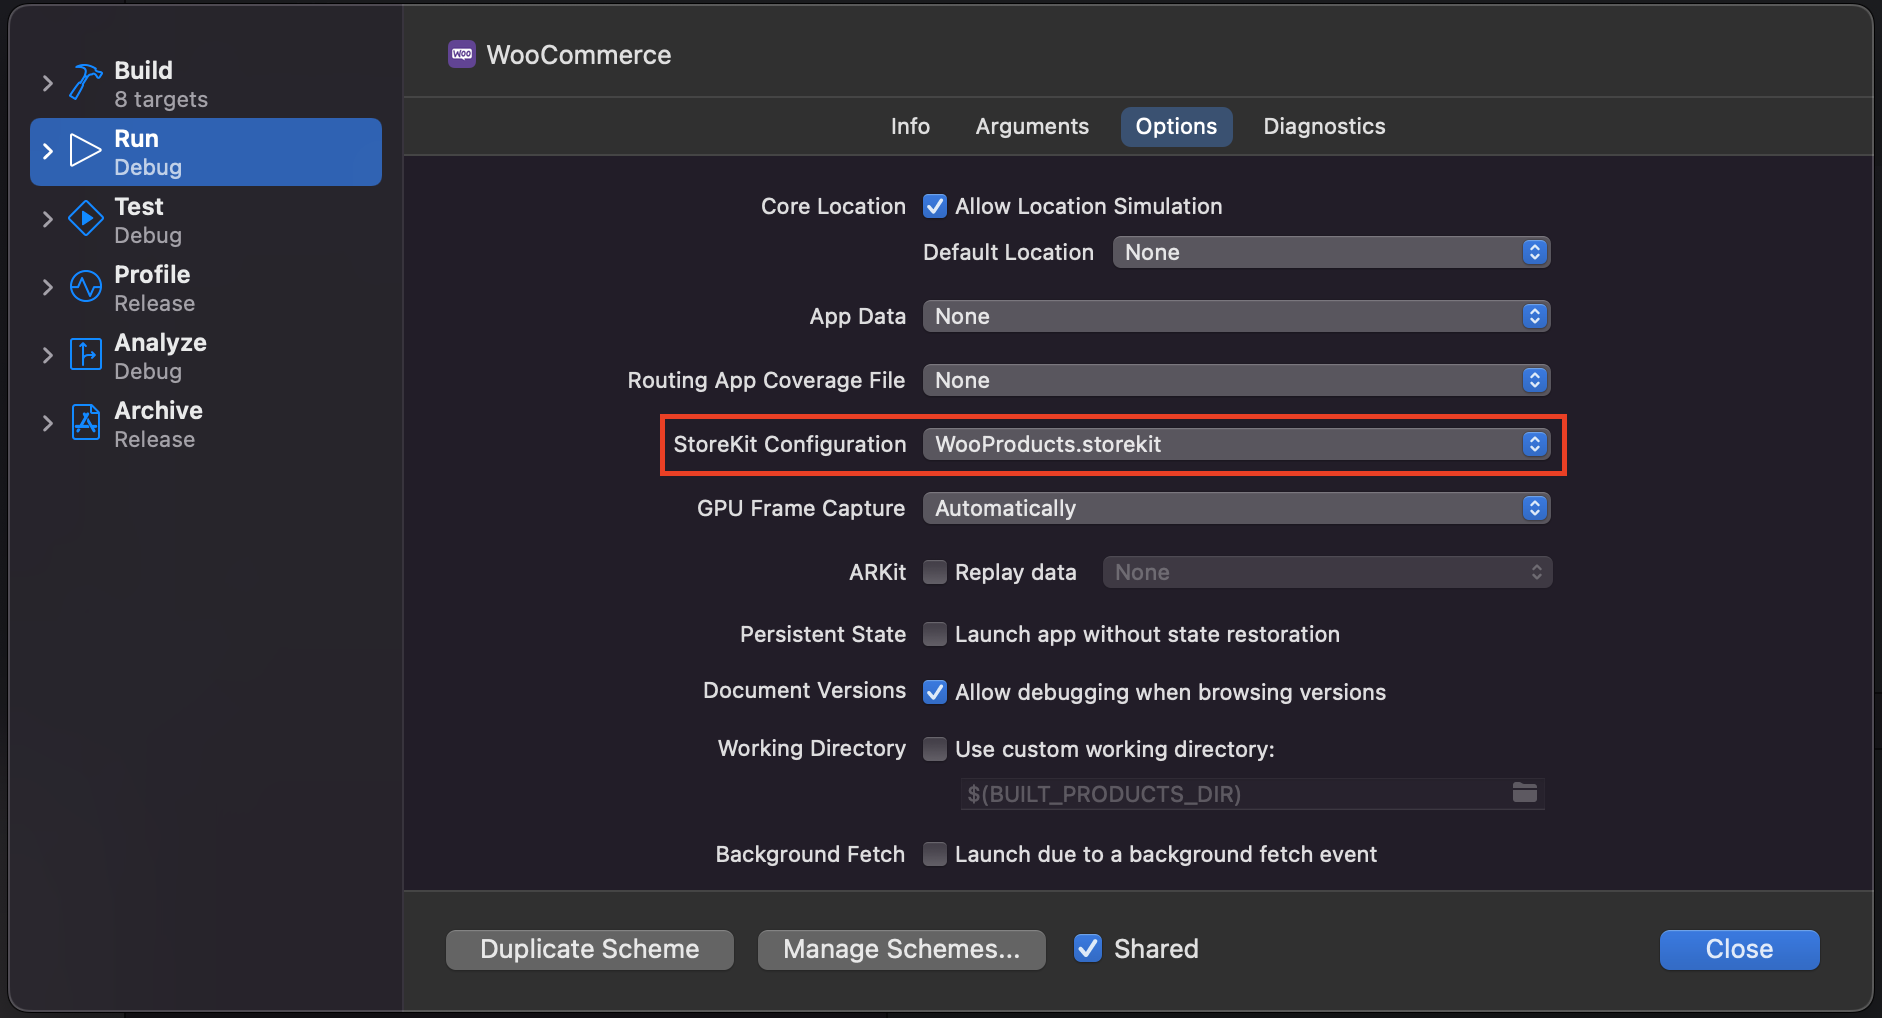Enable ARKit Replay data checkbox

click(935, 572)
